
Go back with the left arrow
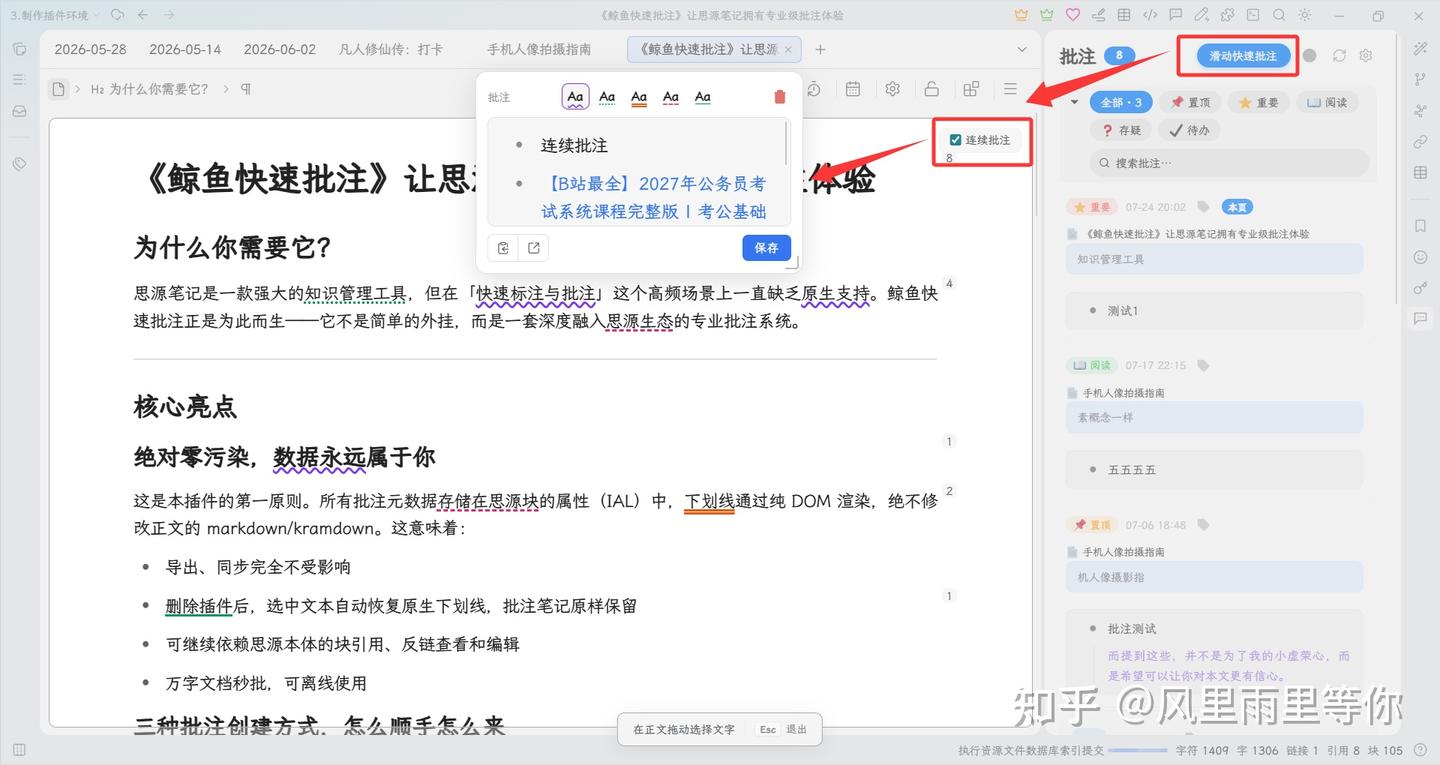[x=143, y=15]
